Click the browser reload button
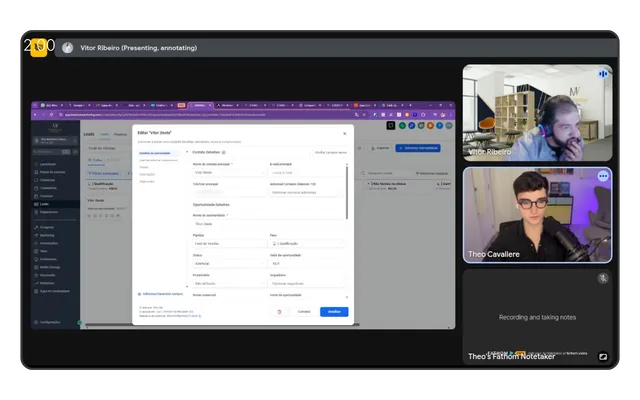640x400 pixels. click(51, 115)
